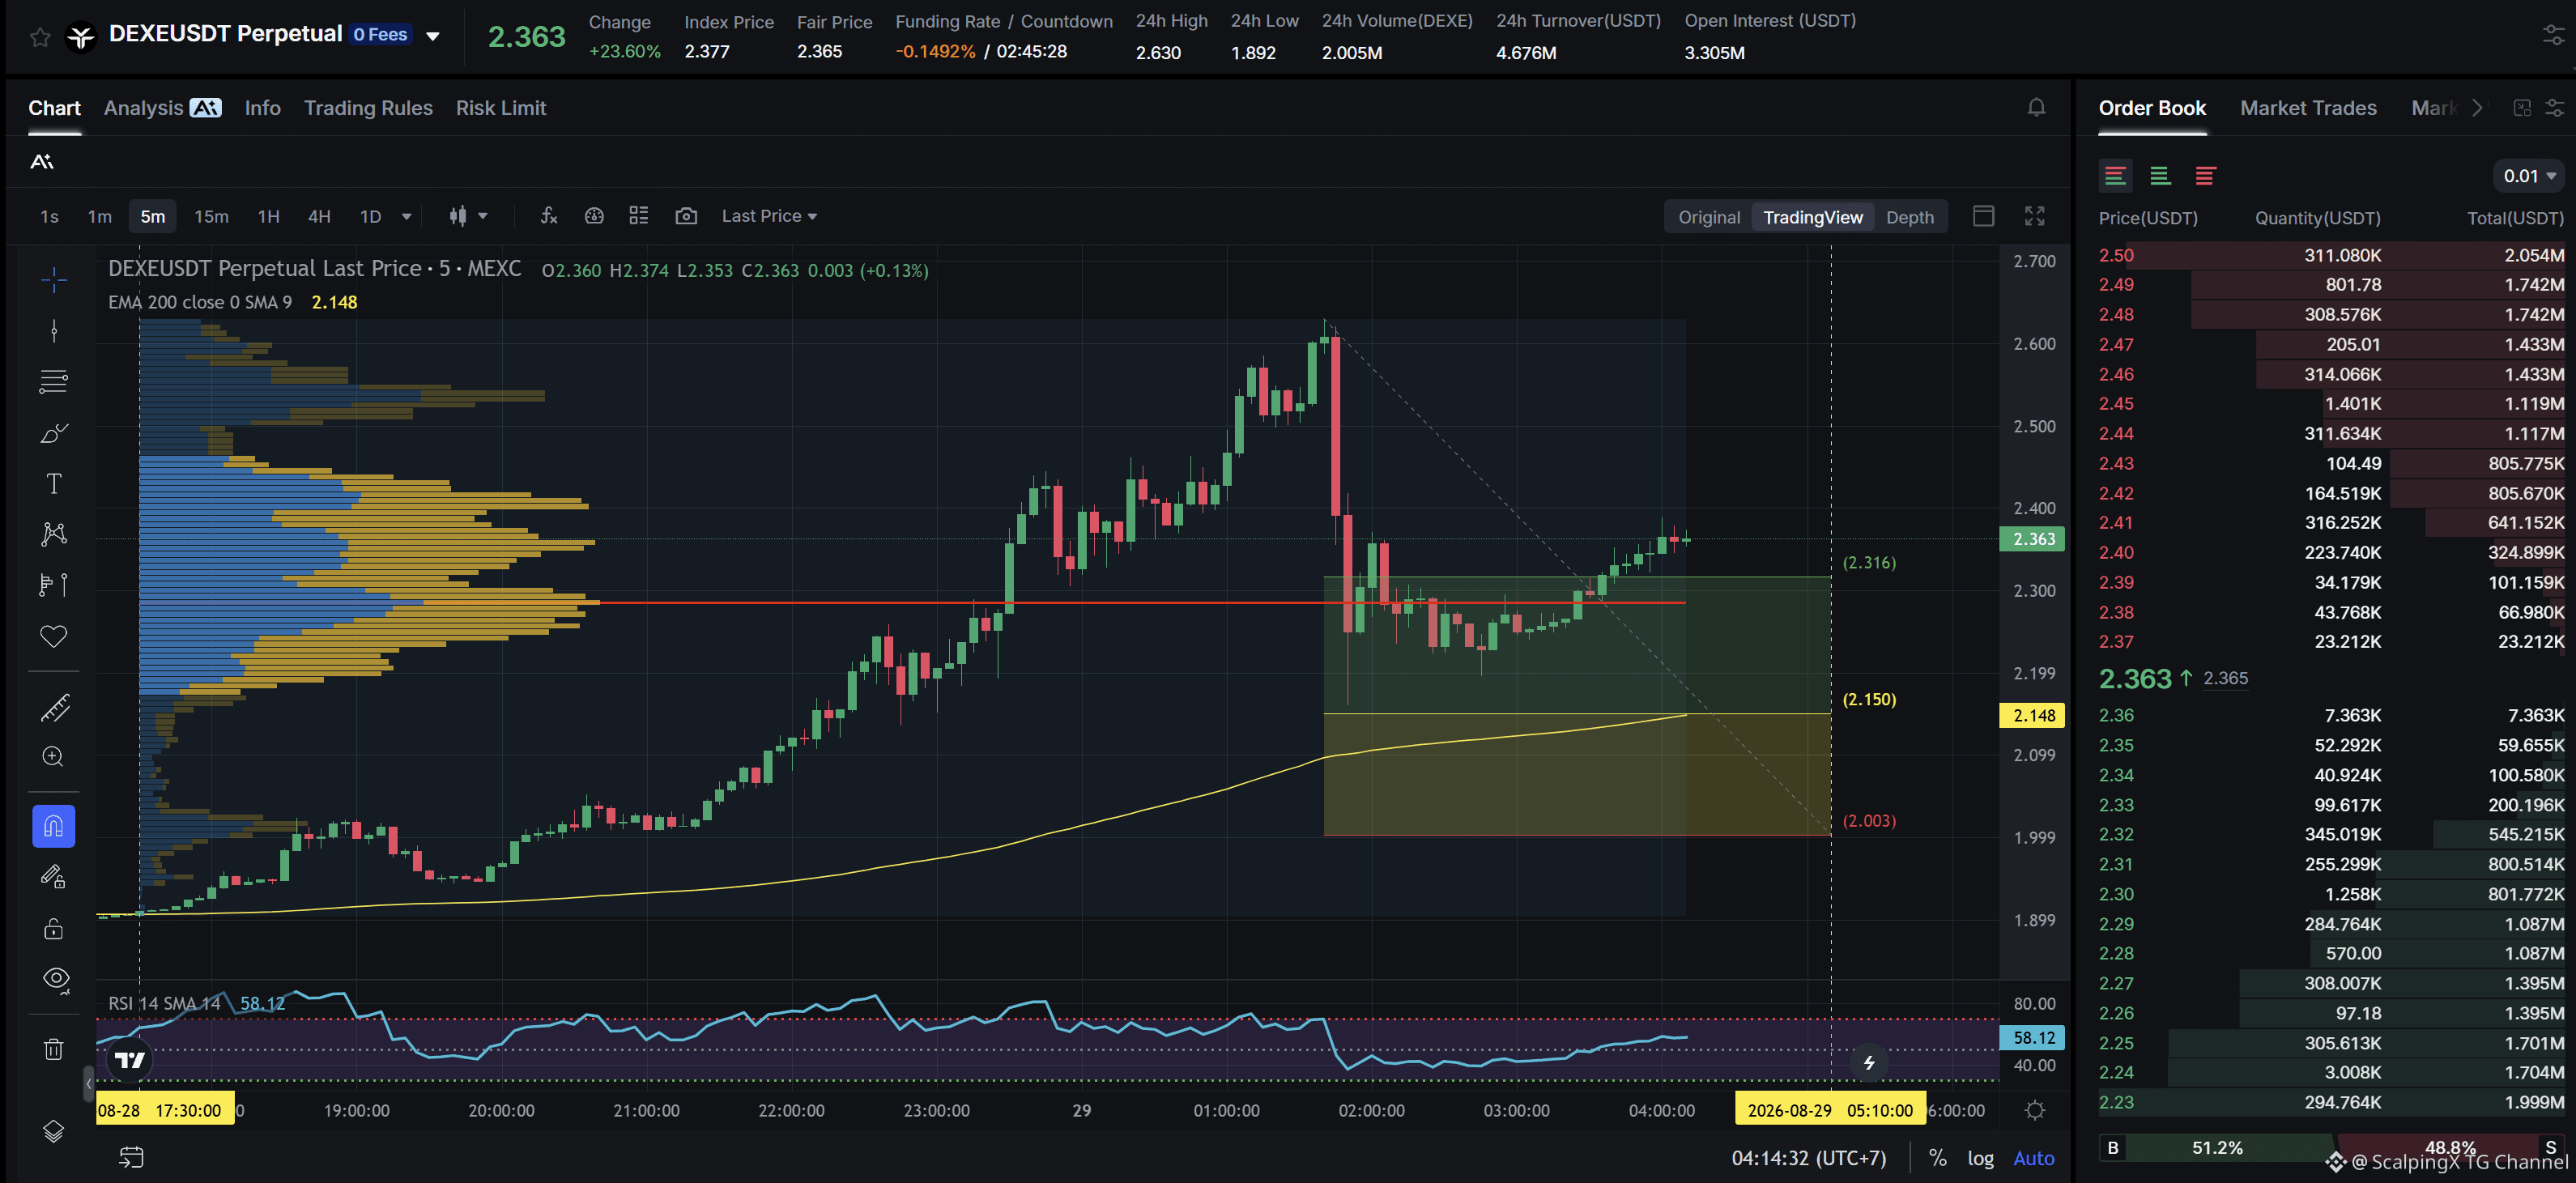Expand the chart to fullscreen
The image size is (2576, 1183).
tap(2035, 216)
